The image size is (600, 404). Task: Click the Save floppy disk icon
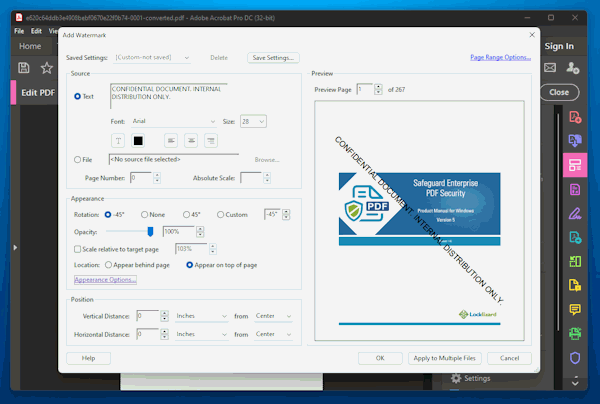[24, 68]
